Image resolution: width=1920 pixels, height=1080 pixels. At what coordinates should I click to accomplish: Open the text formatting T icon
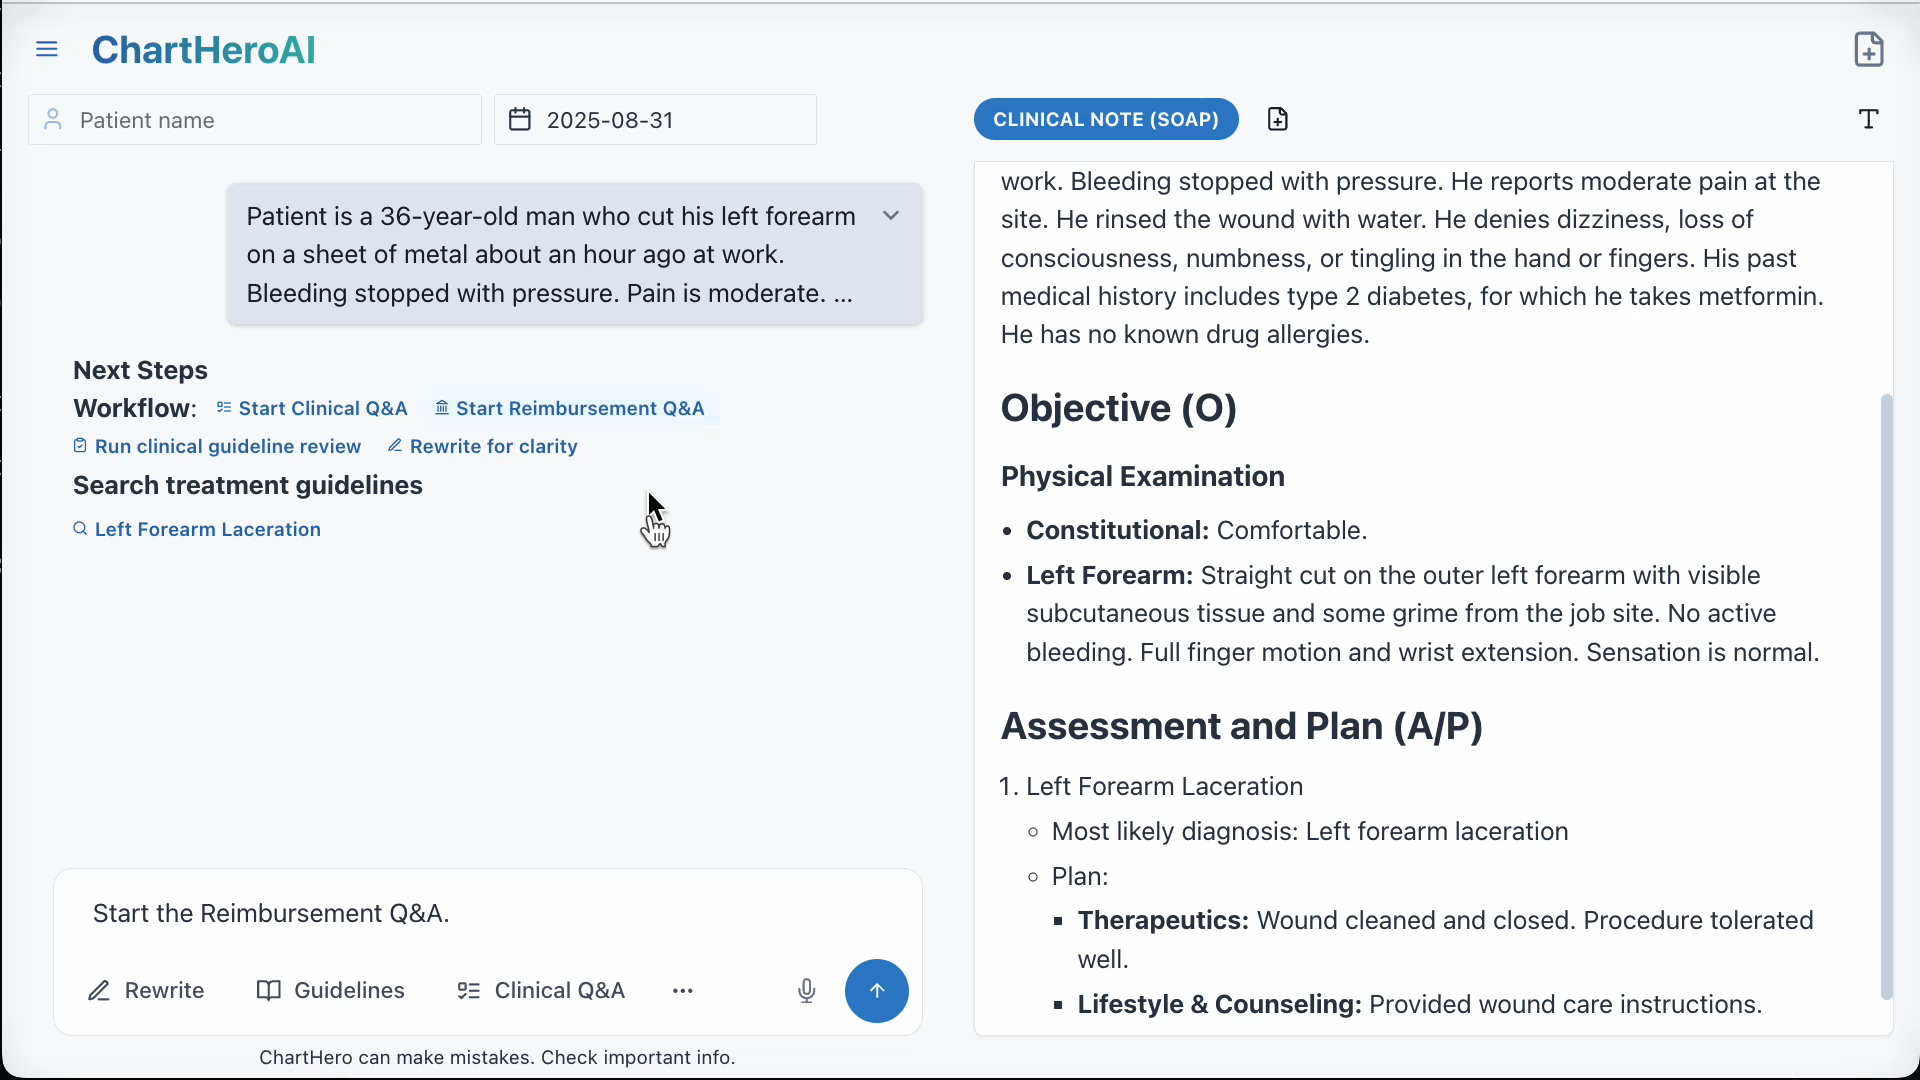click(x=1868, y=119)
